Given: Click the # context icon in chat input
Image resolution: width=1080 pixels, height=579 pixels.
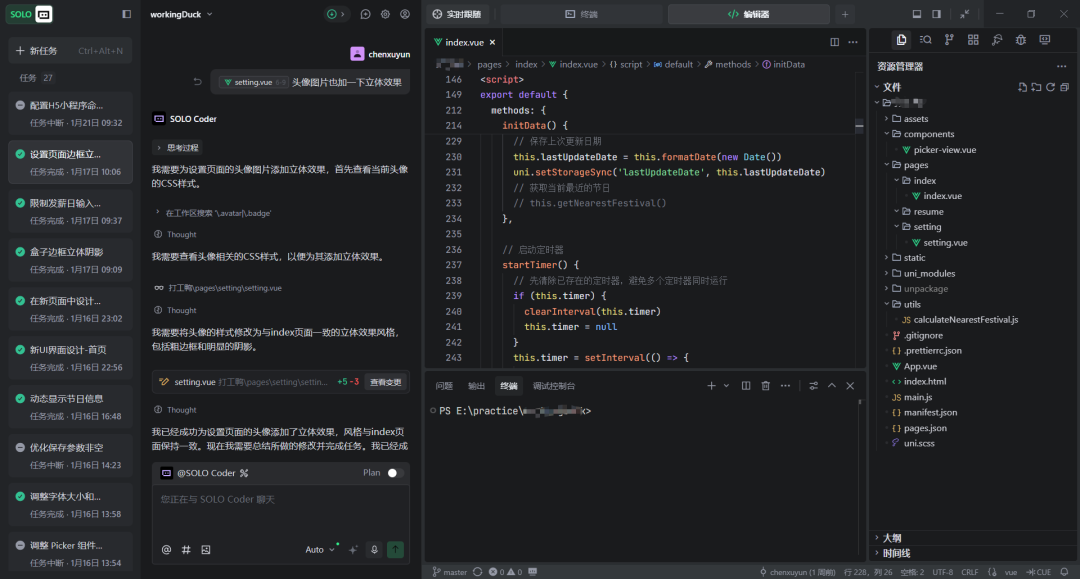Looking at the screenshot, I should pos(186,549).
